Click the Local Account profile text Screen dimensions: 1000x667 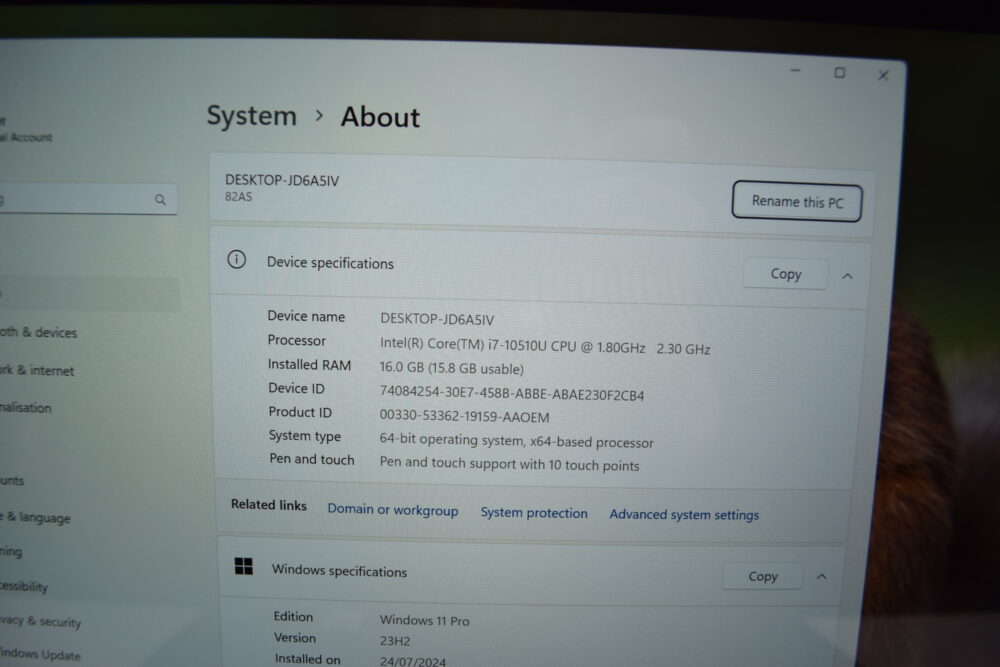(x=26, y=137)
